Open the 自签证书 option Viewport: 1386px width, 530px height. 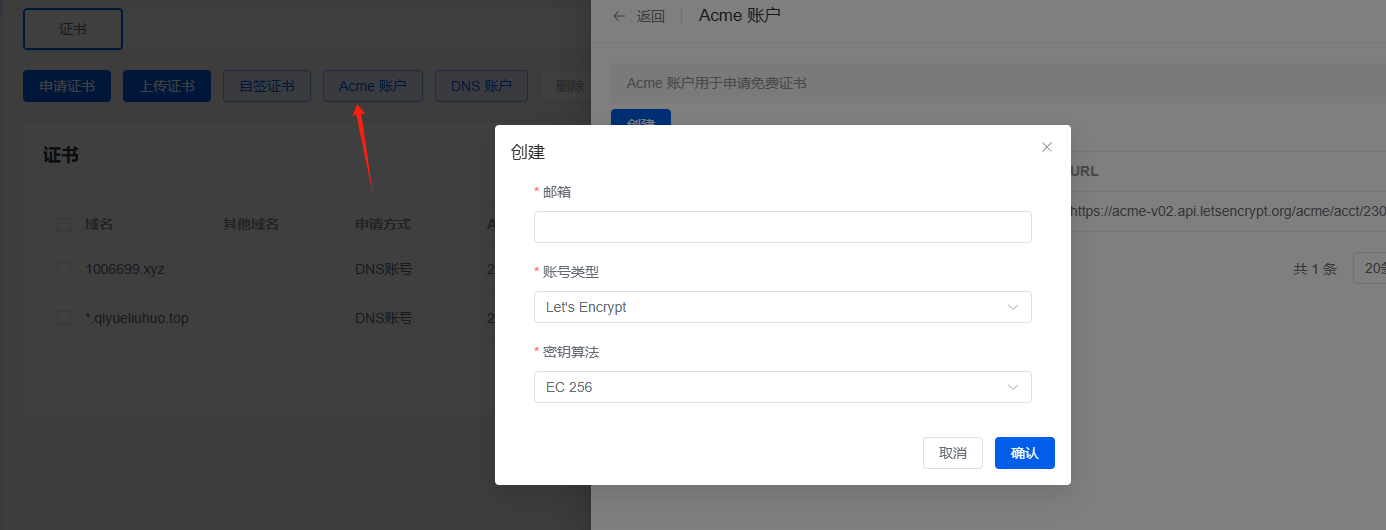tap(267, 86)
